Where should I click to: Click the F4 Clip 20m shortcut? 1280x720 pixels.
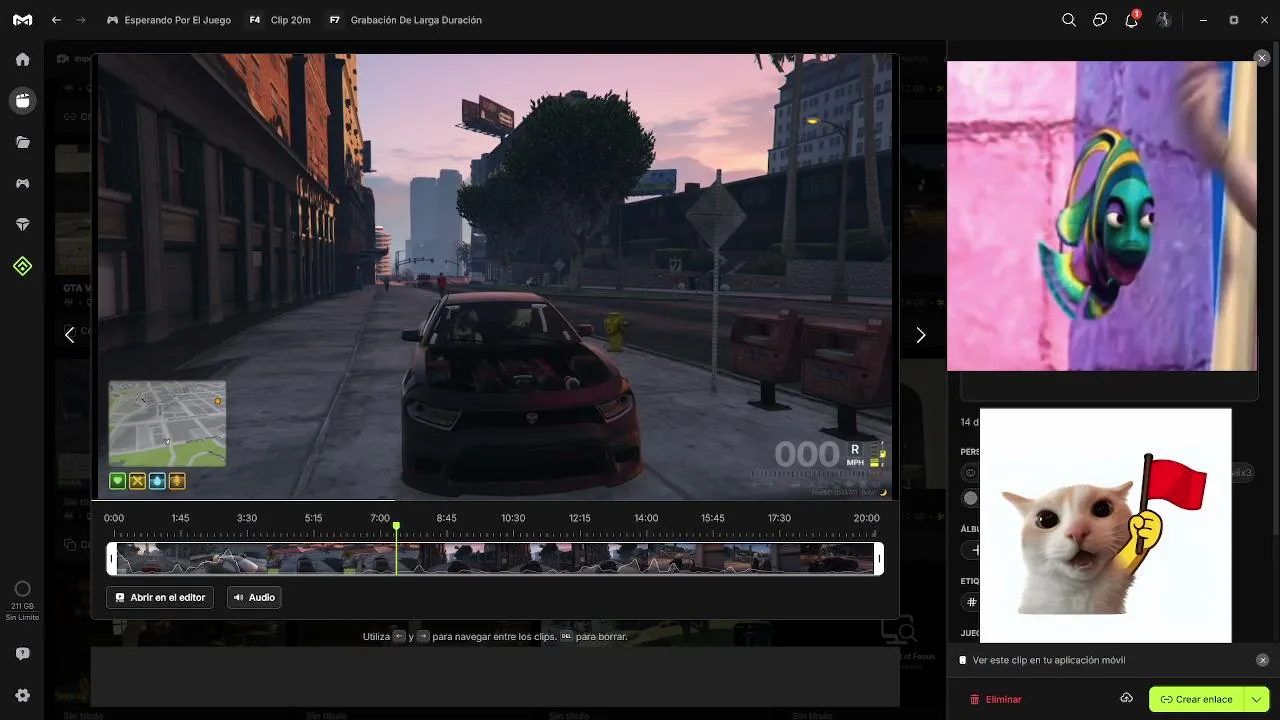(279, 20)
